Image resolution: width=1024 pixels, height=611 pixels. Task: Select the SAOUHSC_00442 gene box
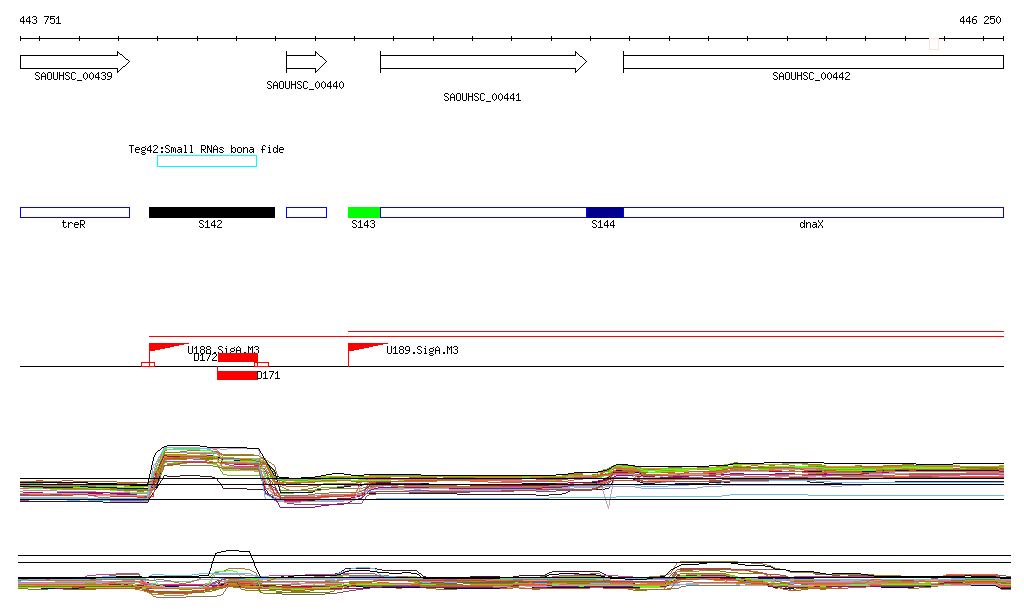point(812,62)
